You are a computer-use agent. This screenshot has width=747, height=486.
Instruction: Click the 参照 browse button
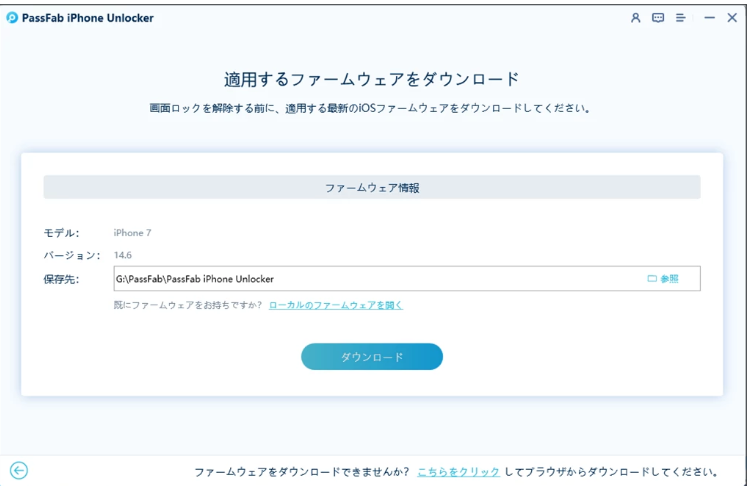pos(663,279)
